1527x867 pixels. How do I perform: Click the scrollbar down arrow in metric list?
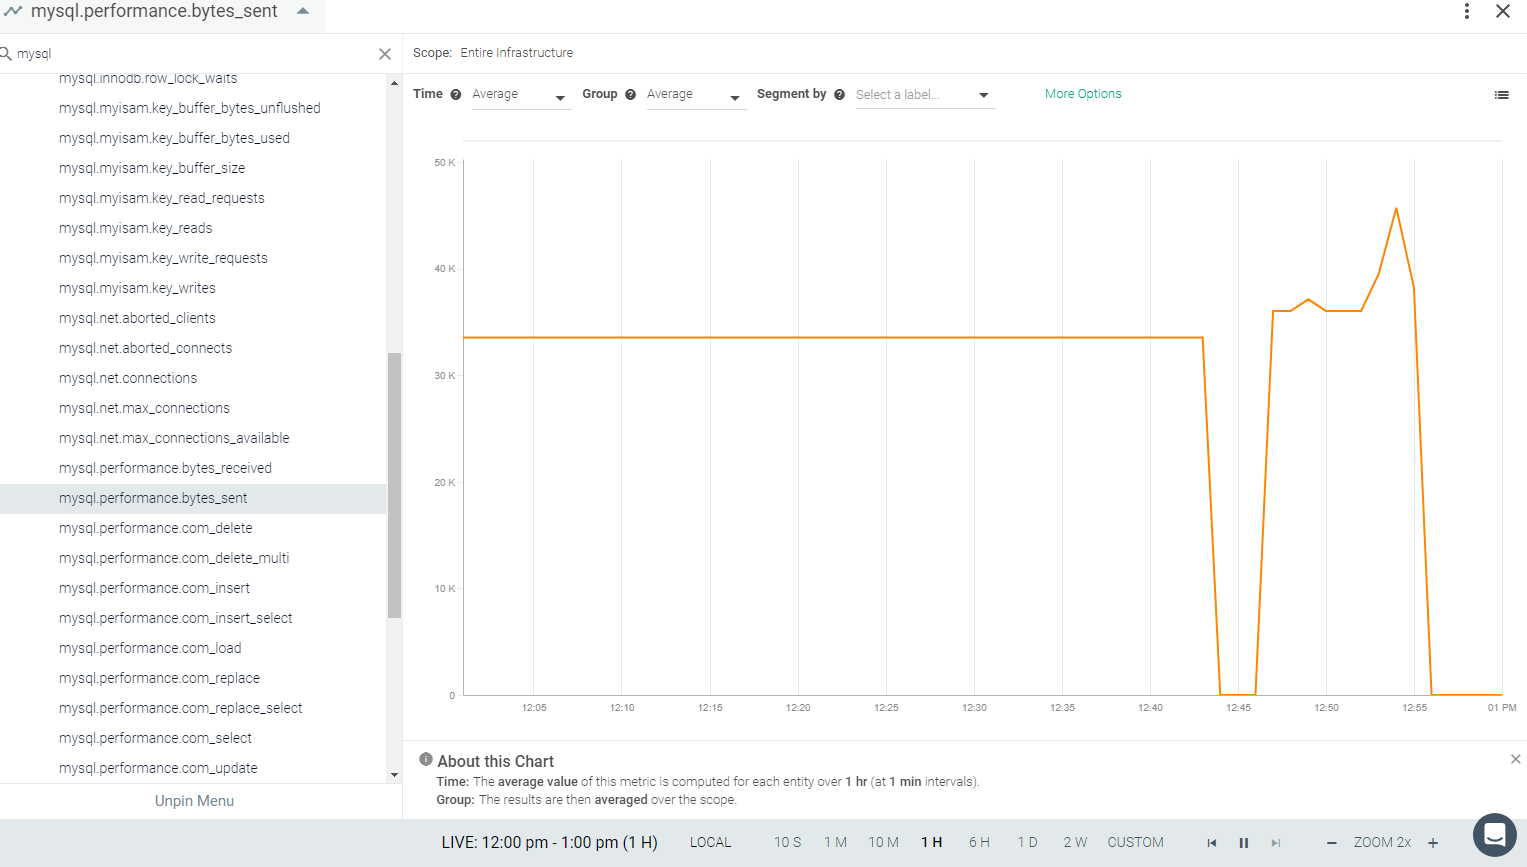(394, 775)
